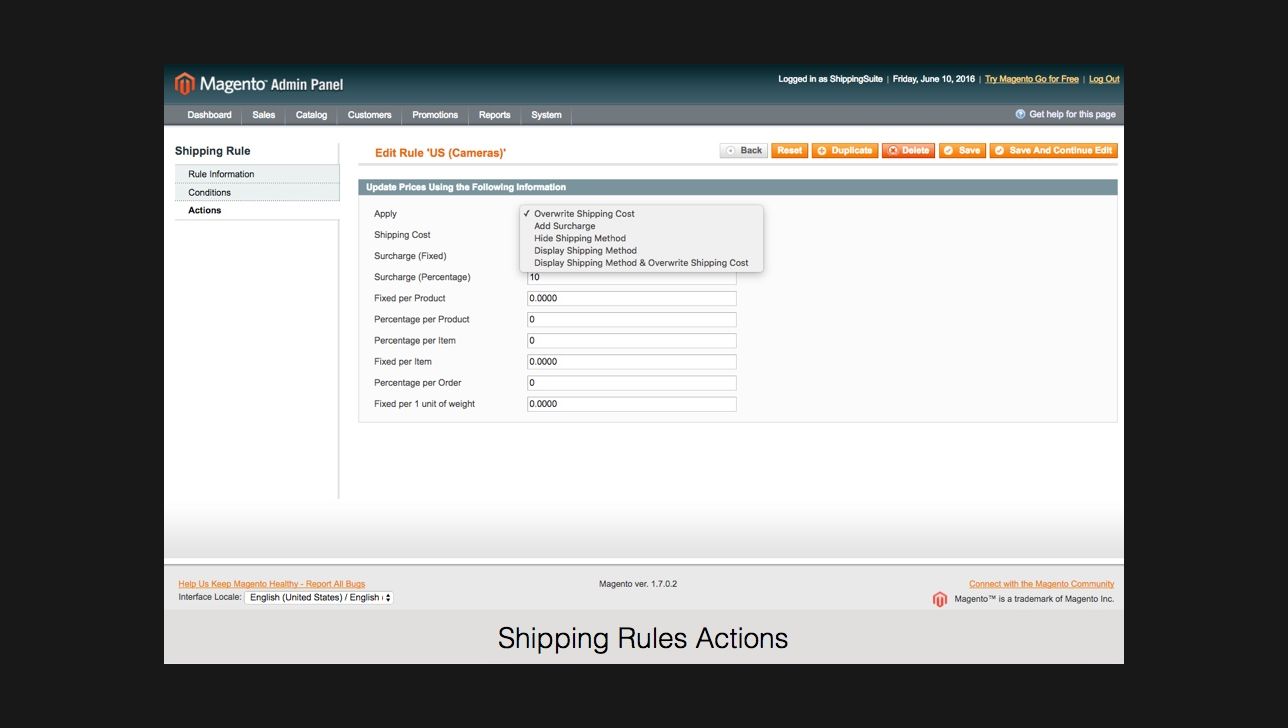This screenshot has width=1288, height=728.
Task: Open the Rule Information tab
Action: 221,175
